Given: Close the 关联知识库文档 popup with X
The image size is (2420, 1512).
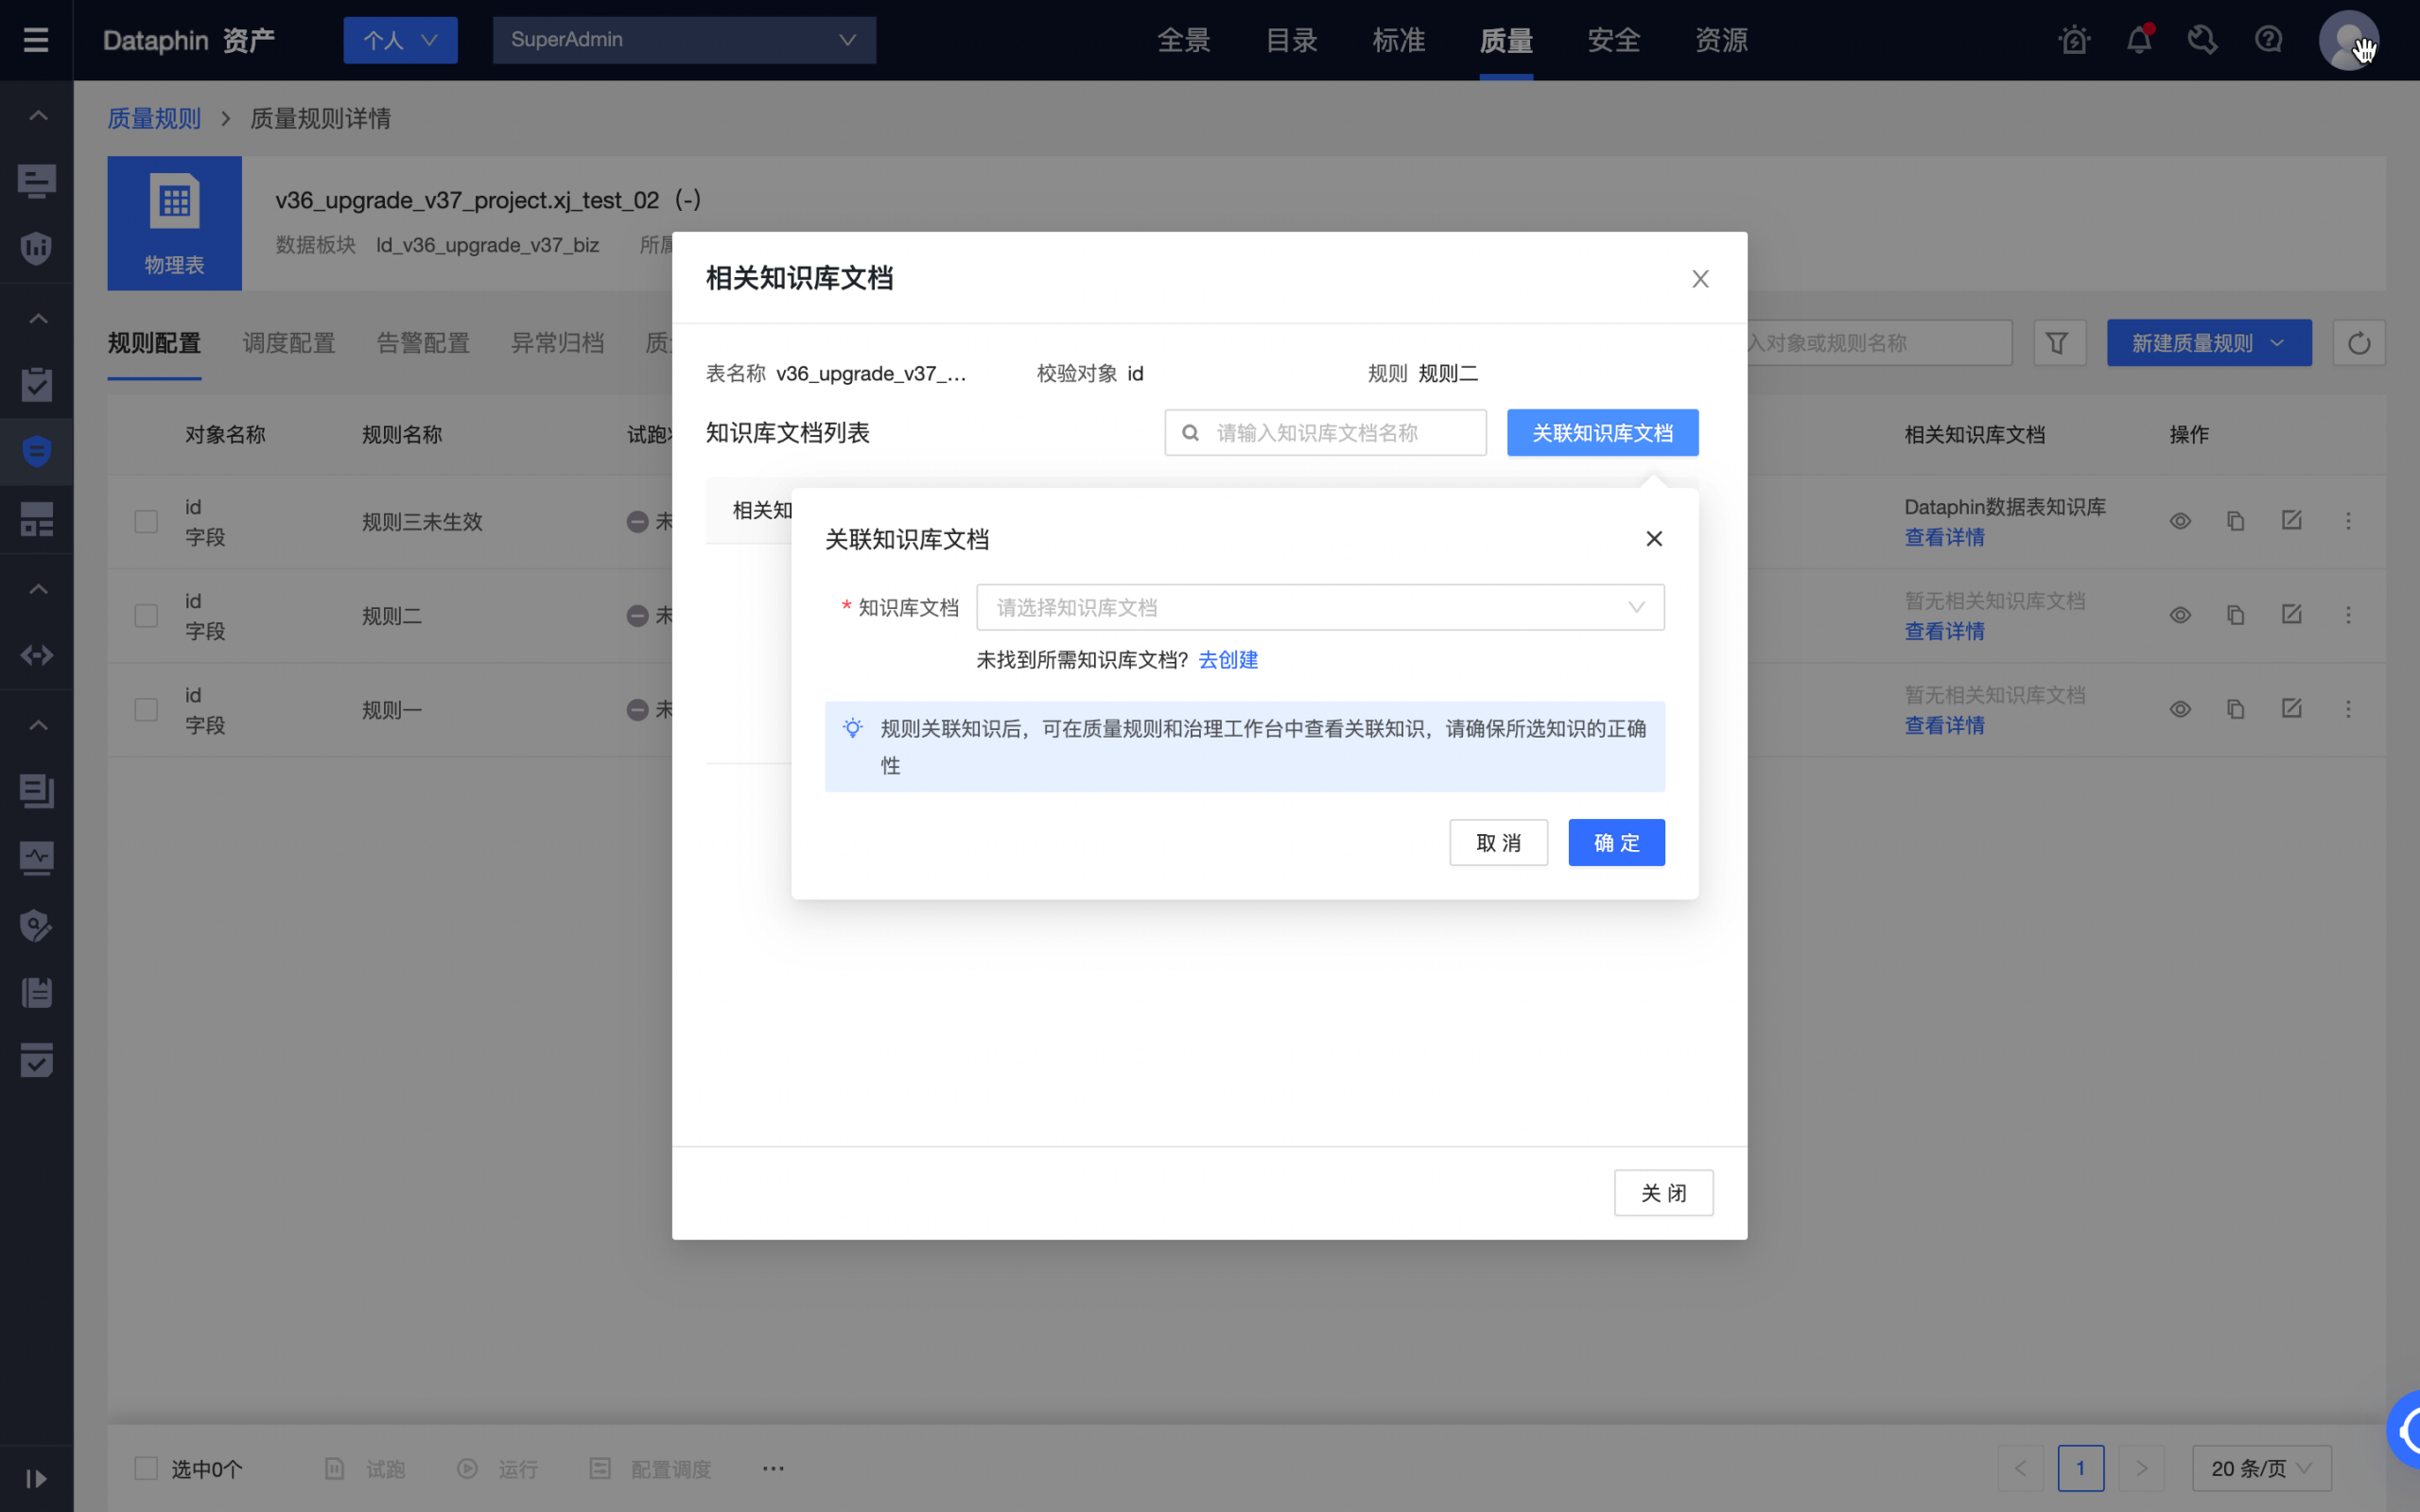Looking at the screenshot, I should pos(1654,539).
